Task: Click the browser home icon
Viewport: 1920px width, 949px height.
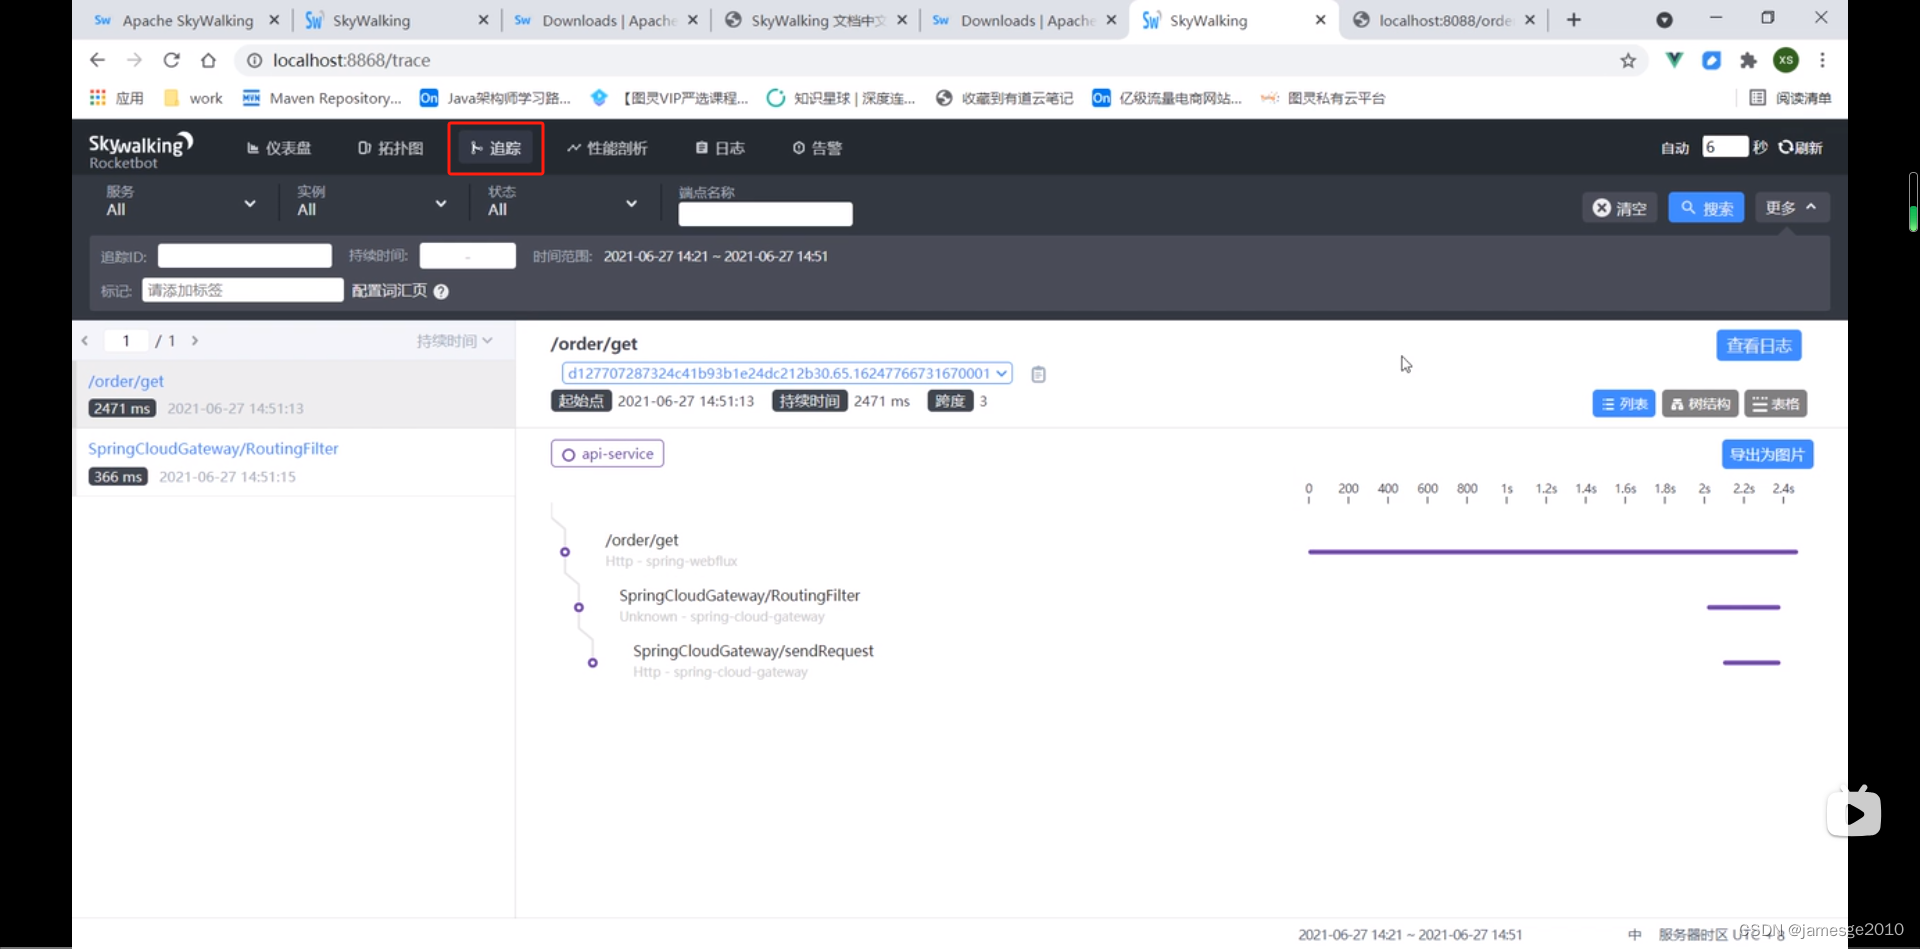Action: [208, 60]
